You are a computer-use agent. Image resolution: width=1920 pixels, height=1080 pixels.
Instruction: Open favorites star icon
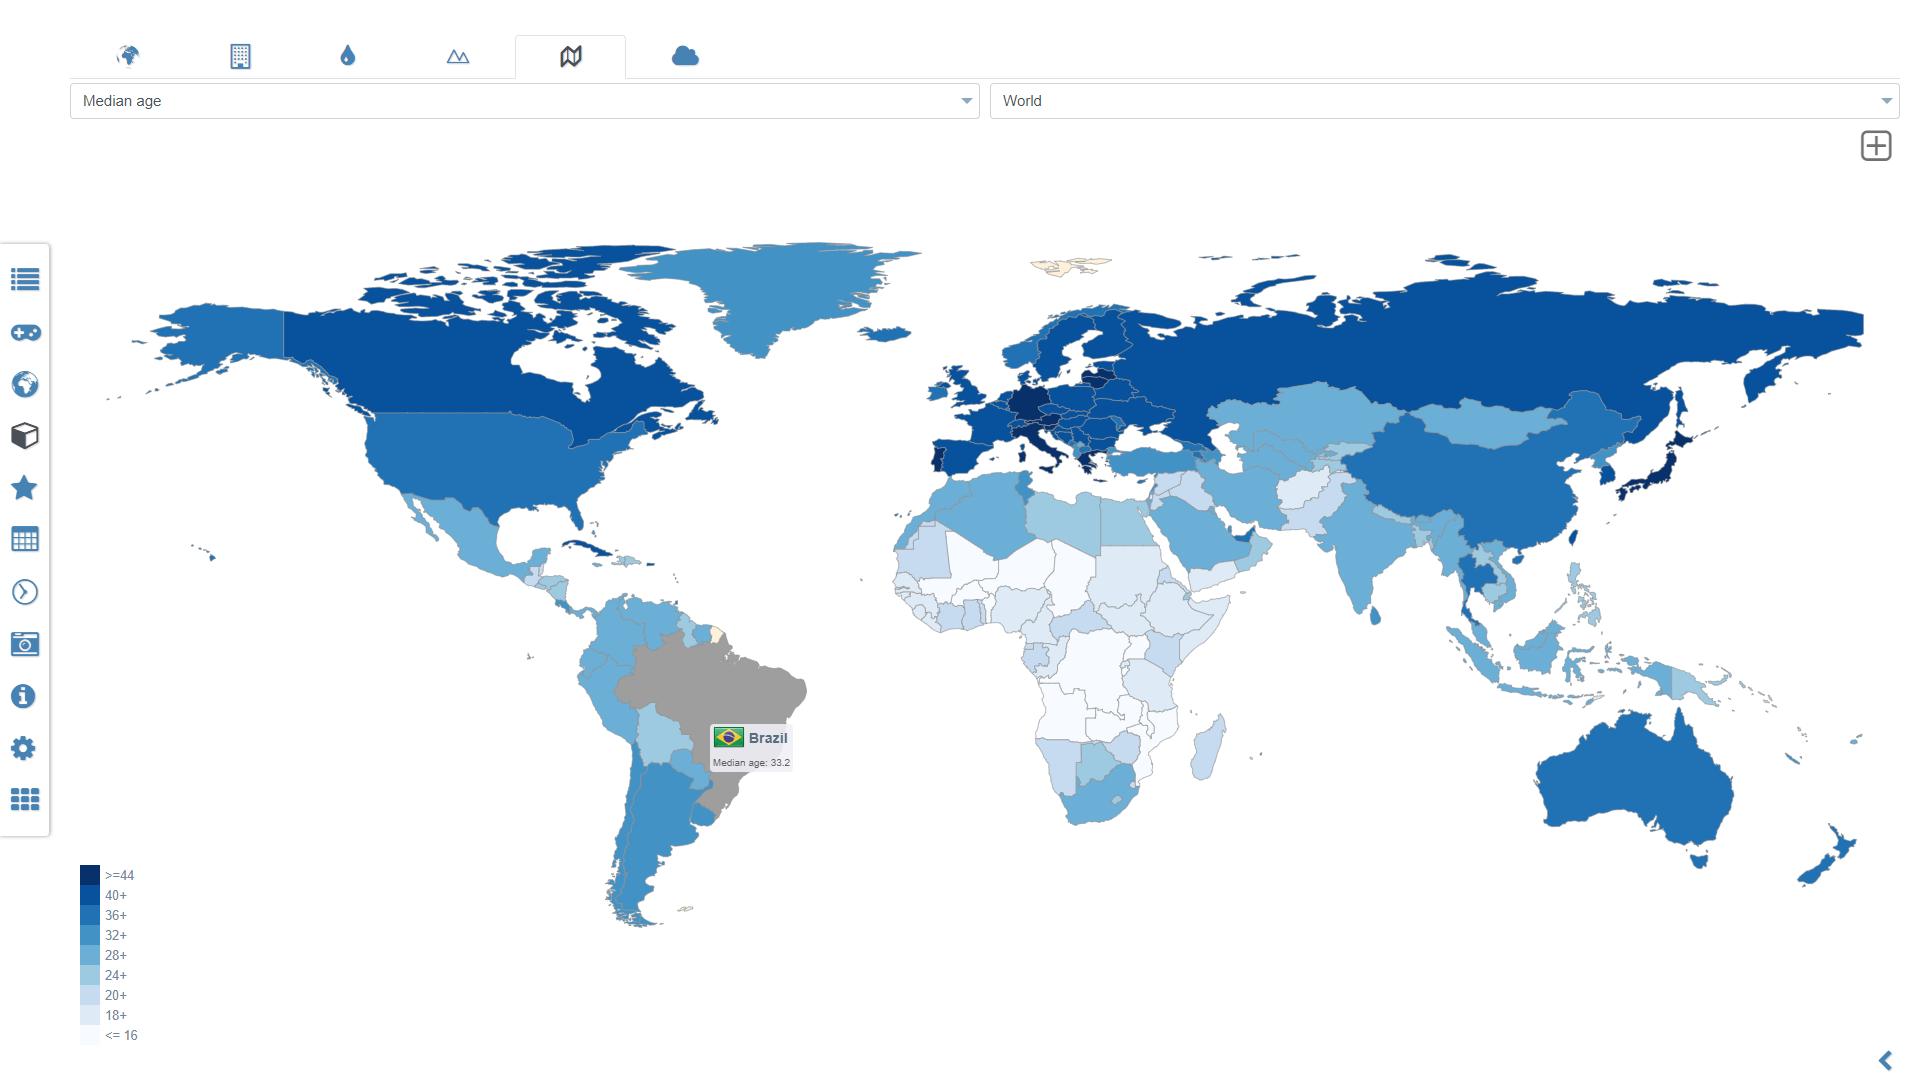click(x=25, y=488)
